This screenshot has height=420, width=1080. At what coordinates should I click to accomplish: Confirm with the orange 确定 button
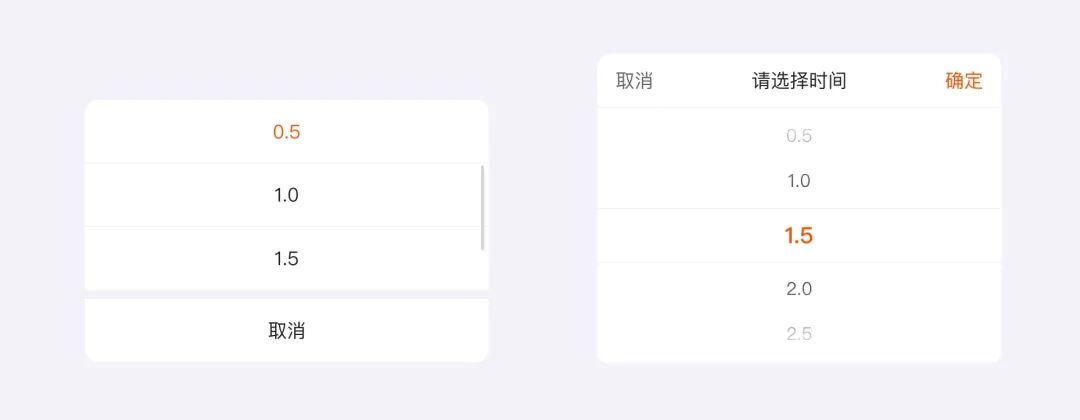964,81
